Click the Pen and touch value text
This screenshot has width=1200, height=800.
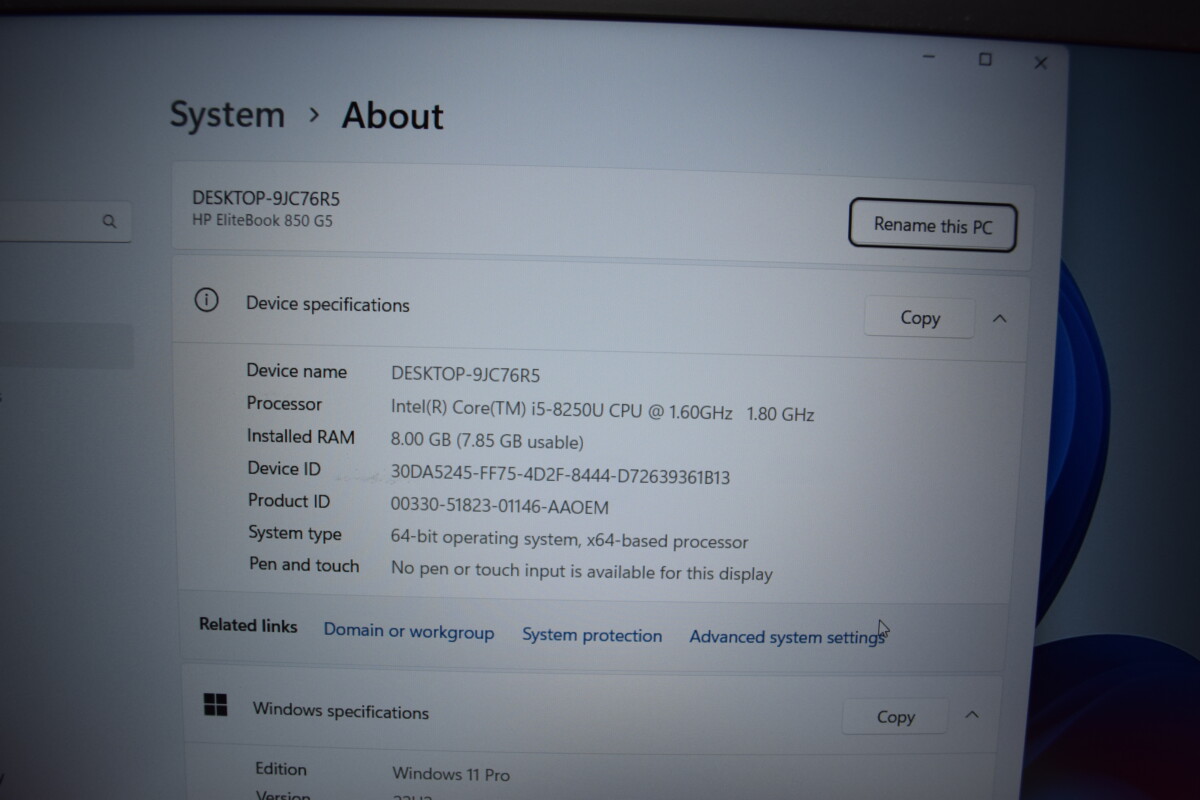(x=581, y=572)
